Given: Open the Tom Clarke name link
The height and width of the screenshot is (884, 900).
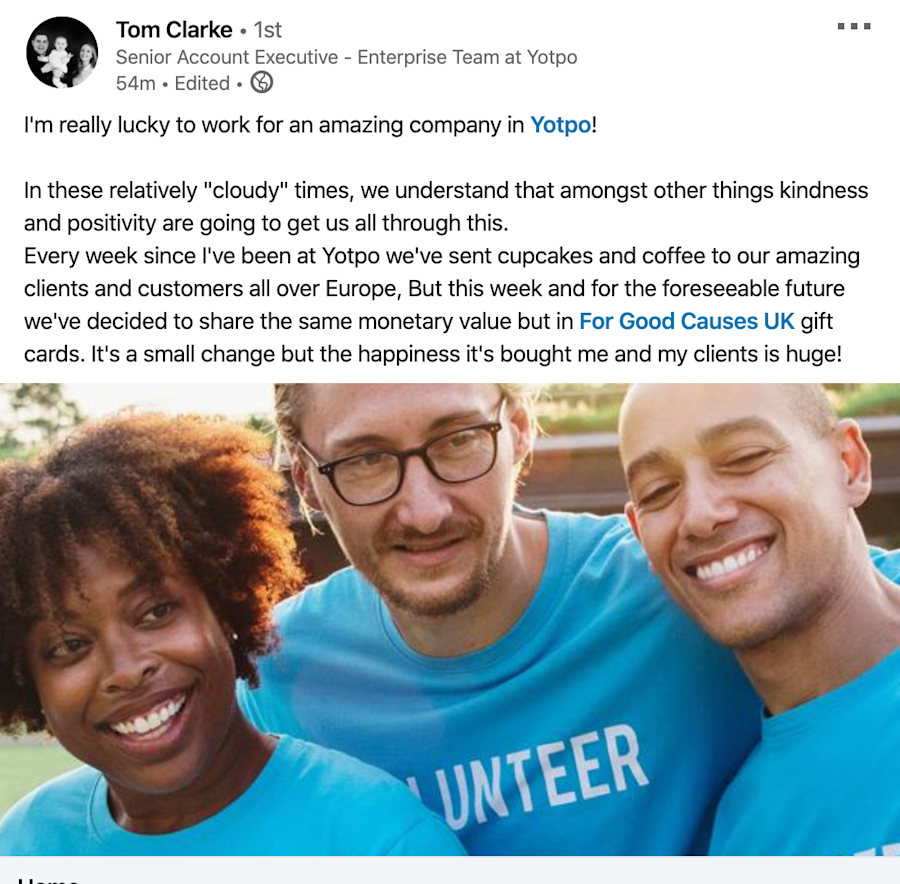Looking at the screenshot, I should [x=174, y=29].
